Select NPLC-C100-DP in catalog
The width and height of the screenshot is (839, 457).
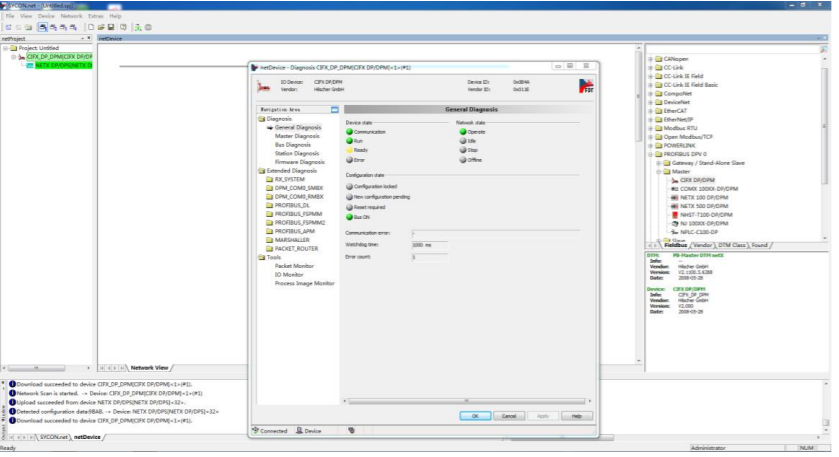(x=699, y=232)
